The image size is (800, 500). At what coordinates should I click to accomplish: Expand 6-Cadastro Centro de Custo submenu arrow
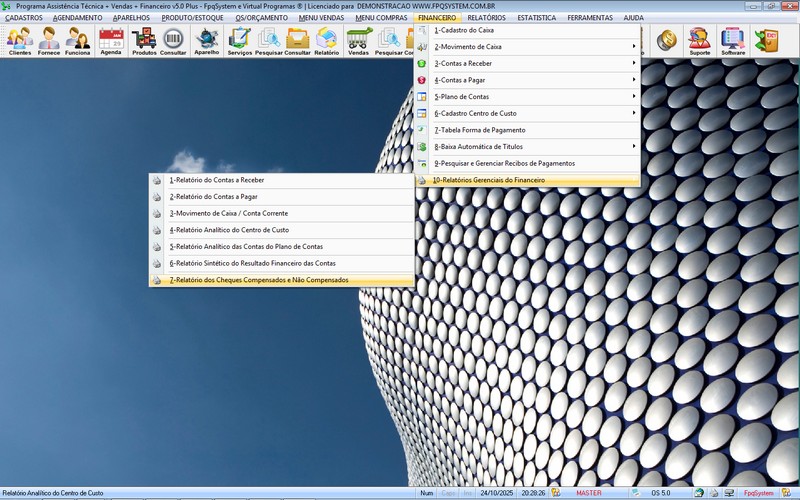click(634, 113)
